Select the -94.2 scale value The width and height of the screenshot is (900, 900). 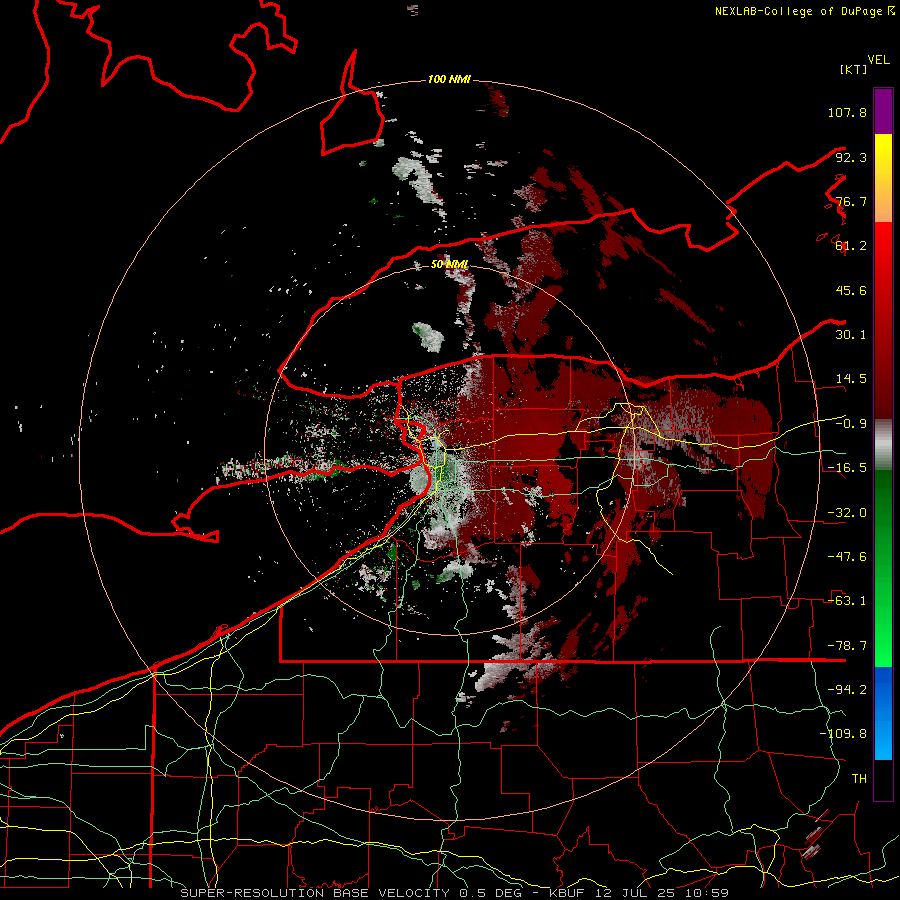click(847, 689)
